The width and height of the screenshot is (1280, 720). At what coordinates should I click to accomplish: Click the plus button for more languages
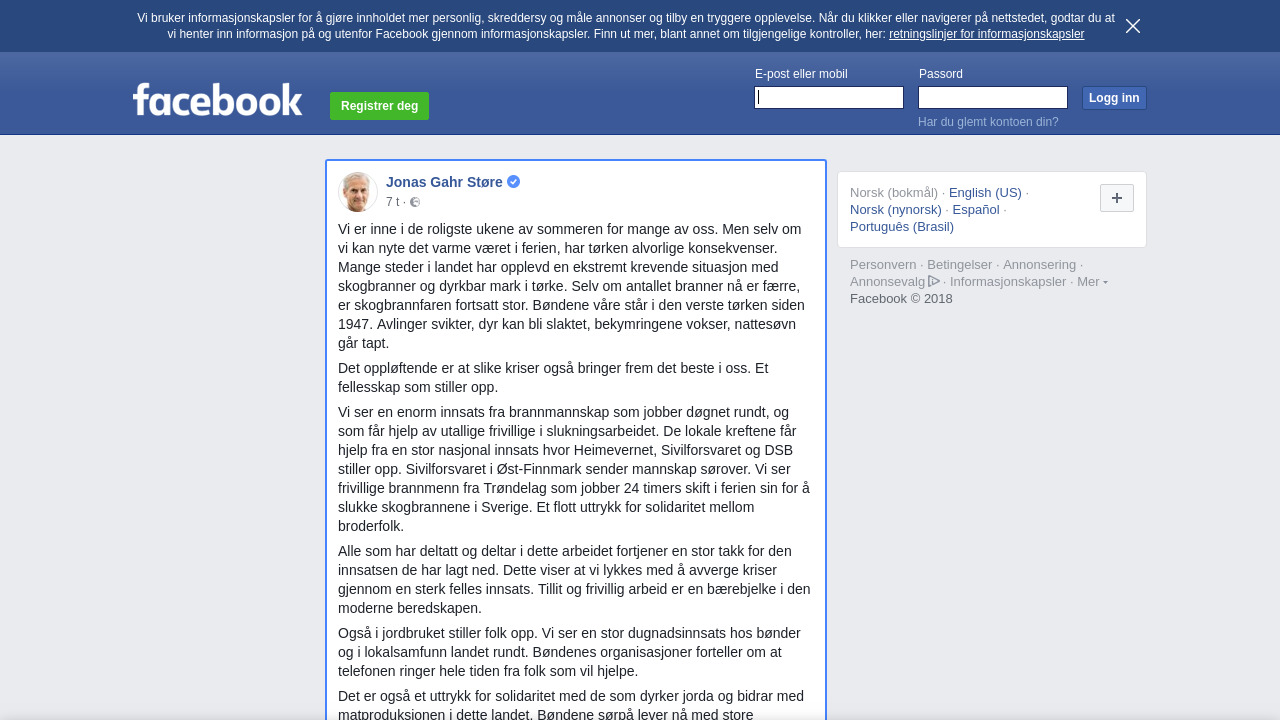[x=1117, y=198]
